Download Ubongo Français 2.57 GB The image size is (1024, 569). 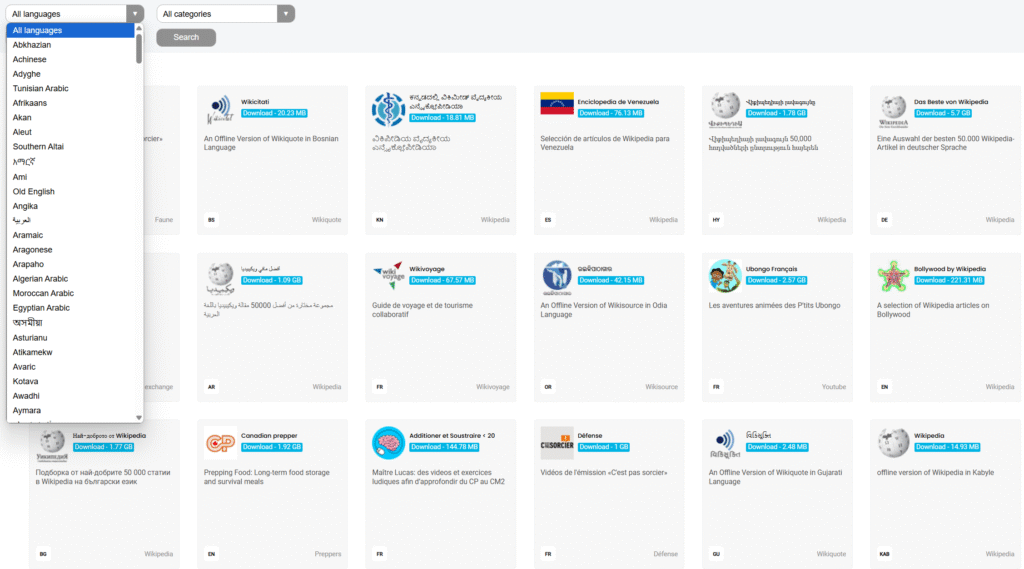[x=777, y=280]
